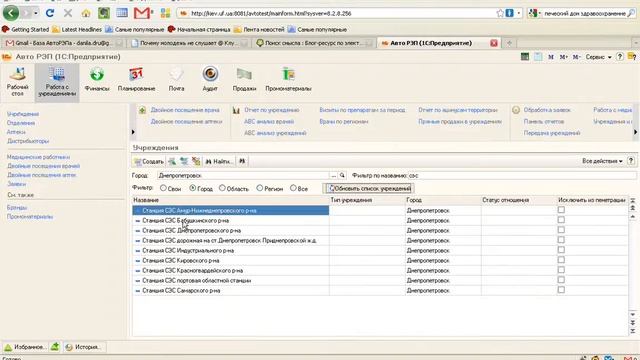Image resolution: width=640 pixels, height=360 pixels.
Task: Open Getting Started bookmark
Action: click(x=25, y=29)
